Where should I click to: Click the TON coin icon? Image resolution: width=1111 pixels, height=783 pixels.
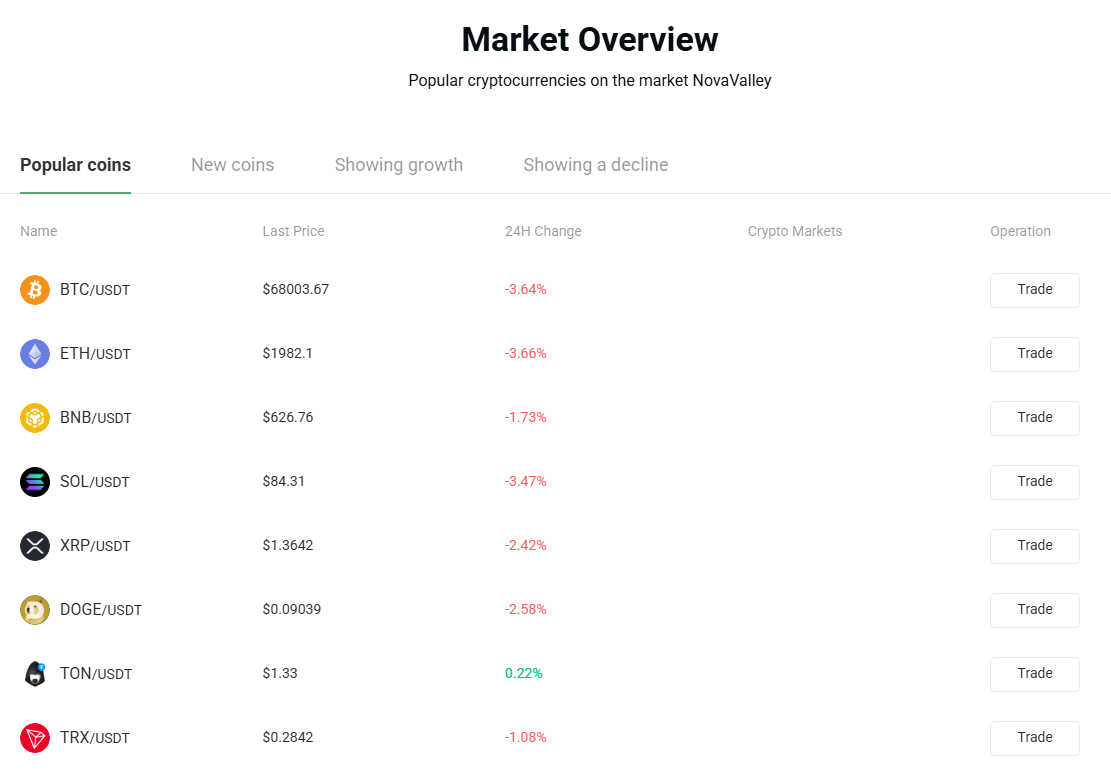tap(35, 674)
